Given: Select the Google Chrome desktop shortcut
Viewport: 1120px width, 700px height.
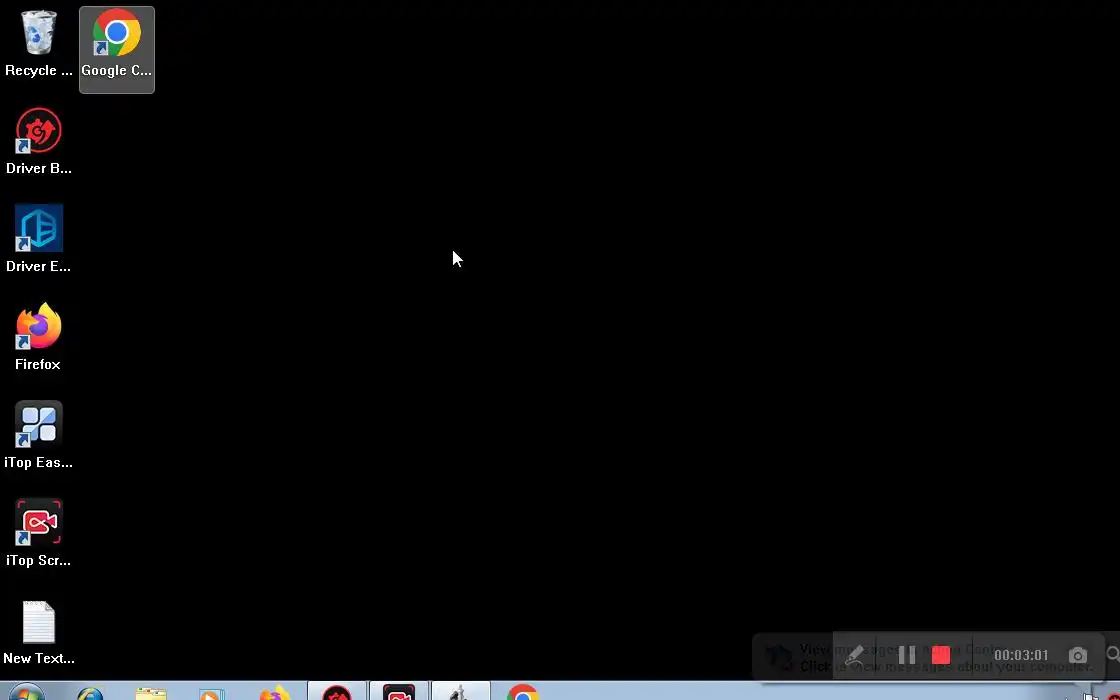Looking at the screenshot, I should 116,49.
